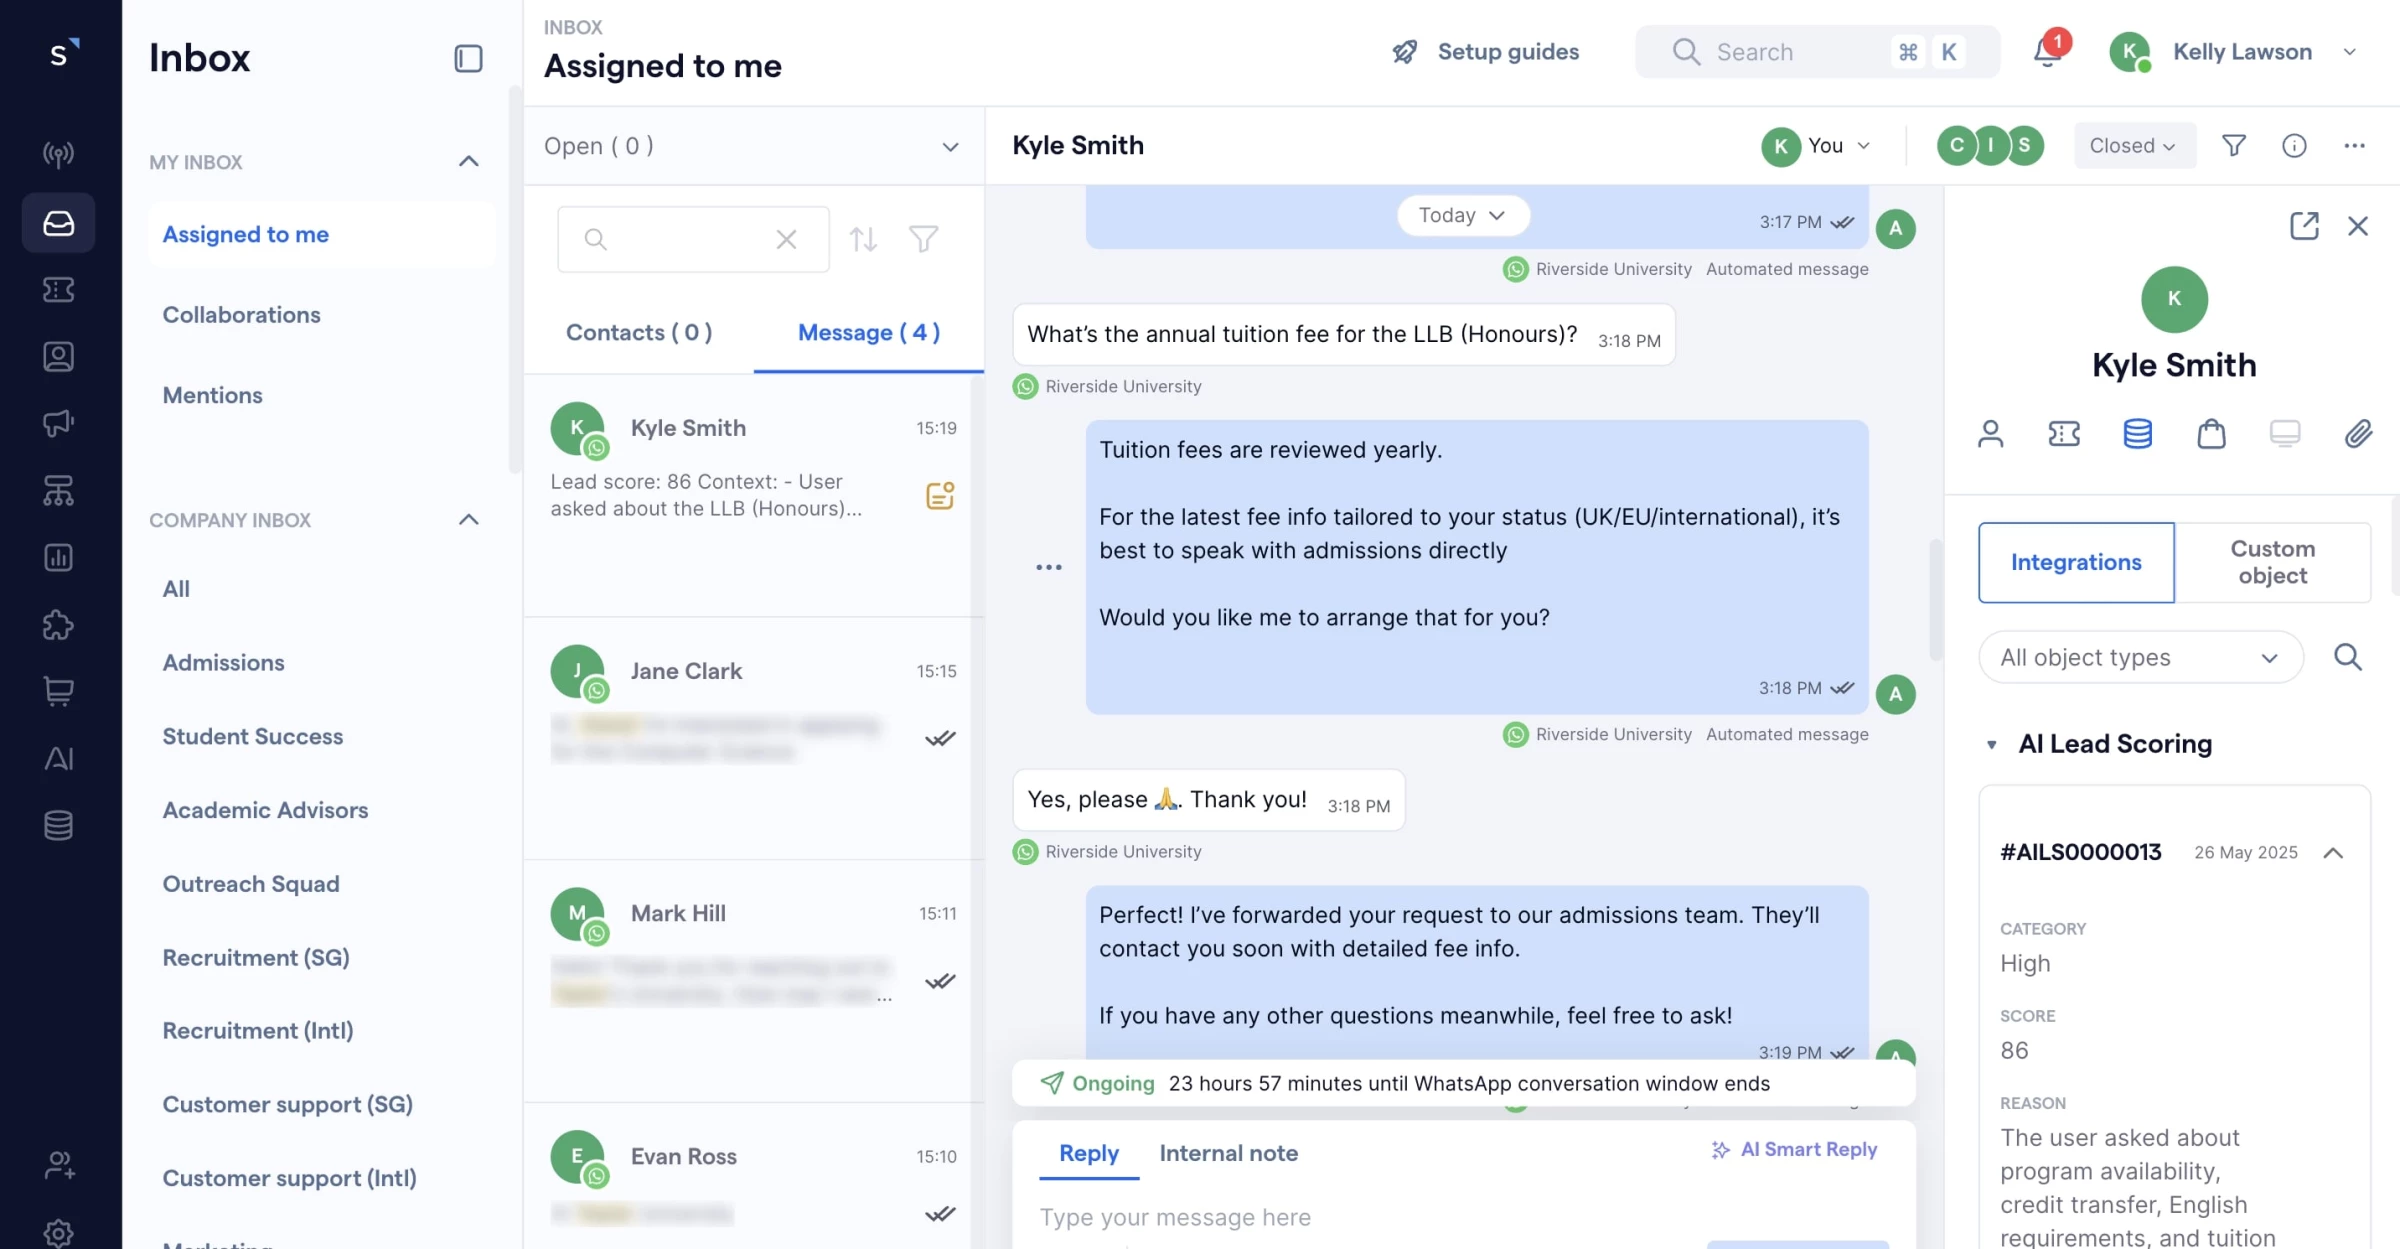Image resolution: width=2400 pixels, height=1249 pixels.
Task: Open the Inbox icon in left rail
Action: click(x=58, y=222)
